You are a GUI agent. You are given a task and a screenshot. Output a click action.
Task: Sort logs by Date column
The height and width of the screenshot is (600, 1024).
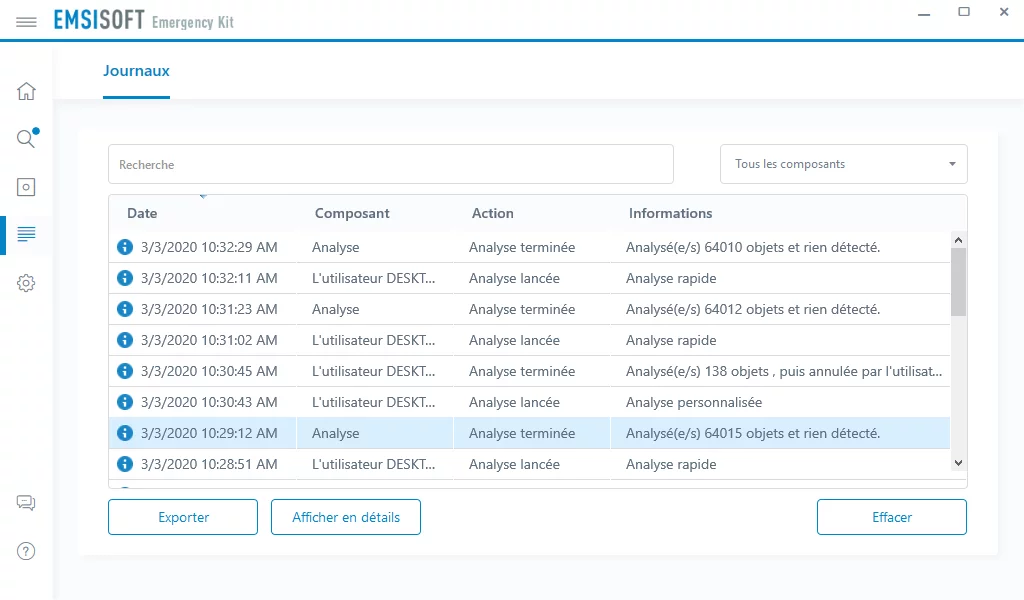(142, 213)
